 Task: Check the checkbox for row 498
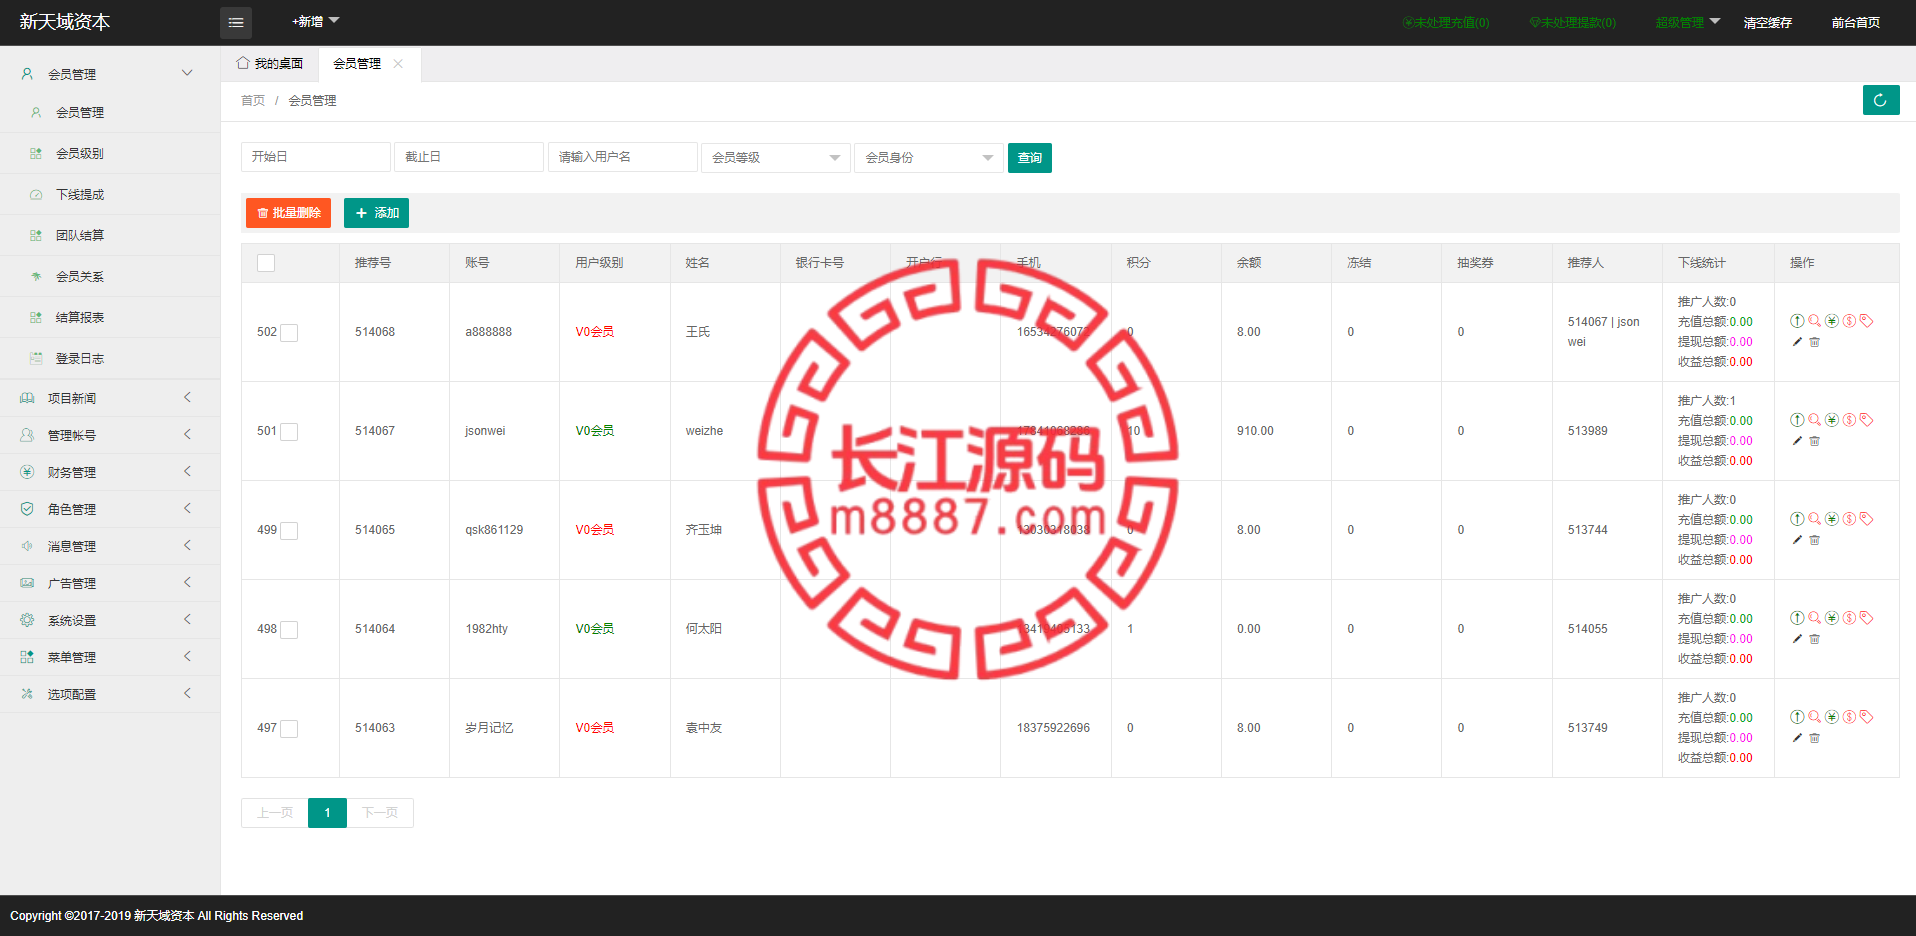pos(289,630)
